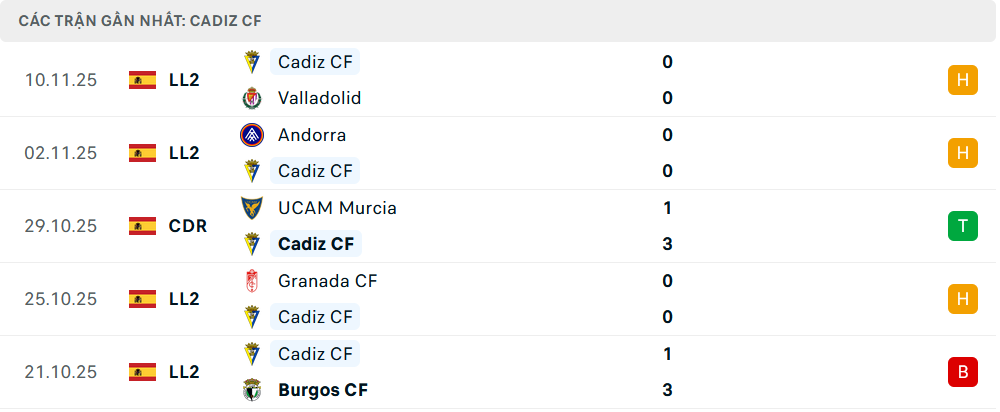Select CDR competition label
Screen dimensions: 1000x412
tap(188, 226)
